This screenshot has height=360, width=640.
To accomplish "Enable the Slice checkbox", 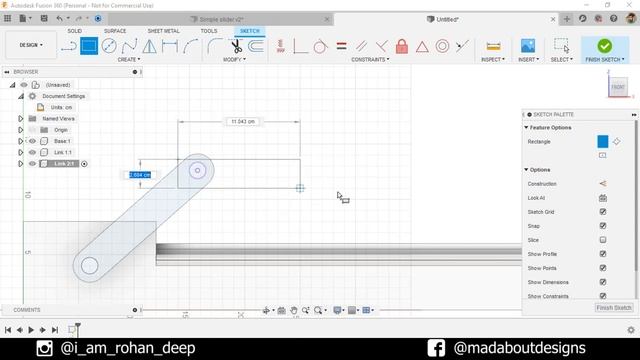I will (603, 240).
